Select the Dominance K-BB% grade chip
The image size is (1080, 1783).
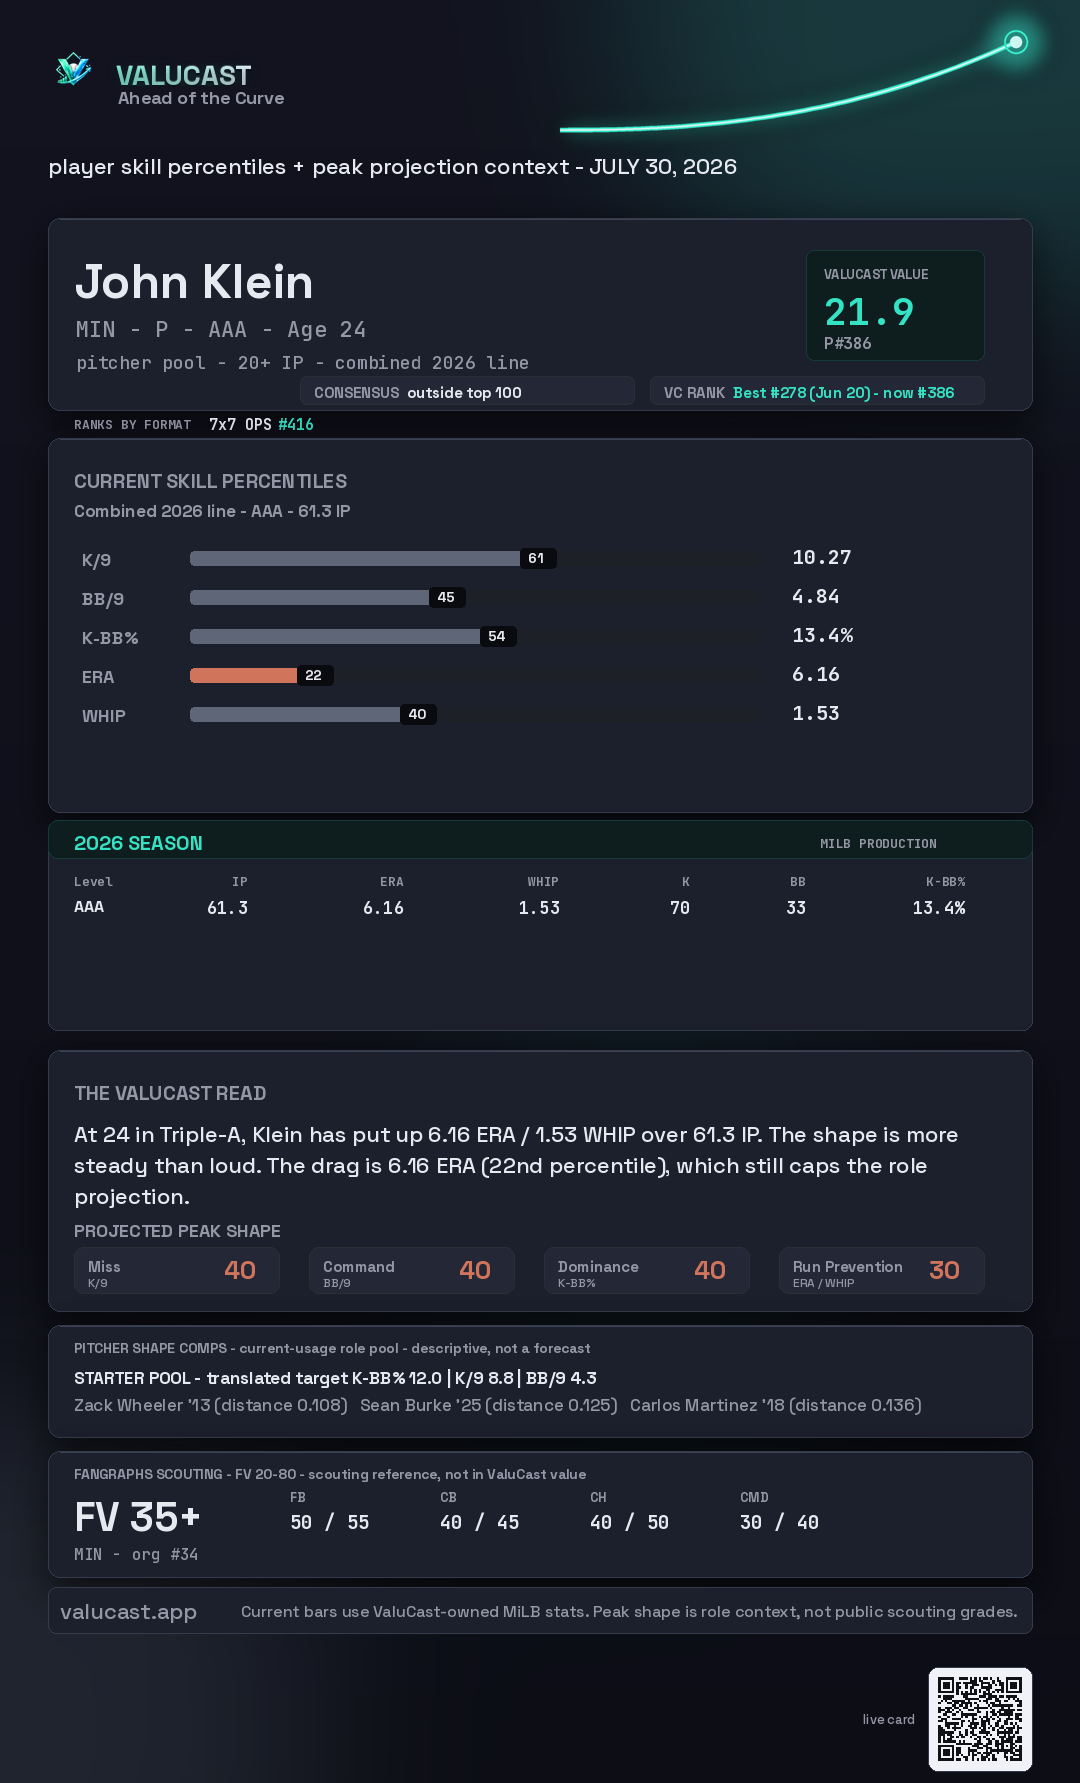point(647,1270)
